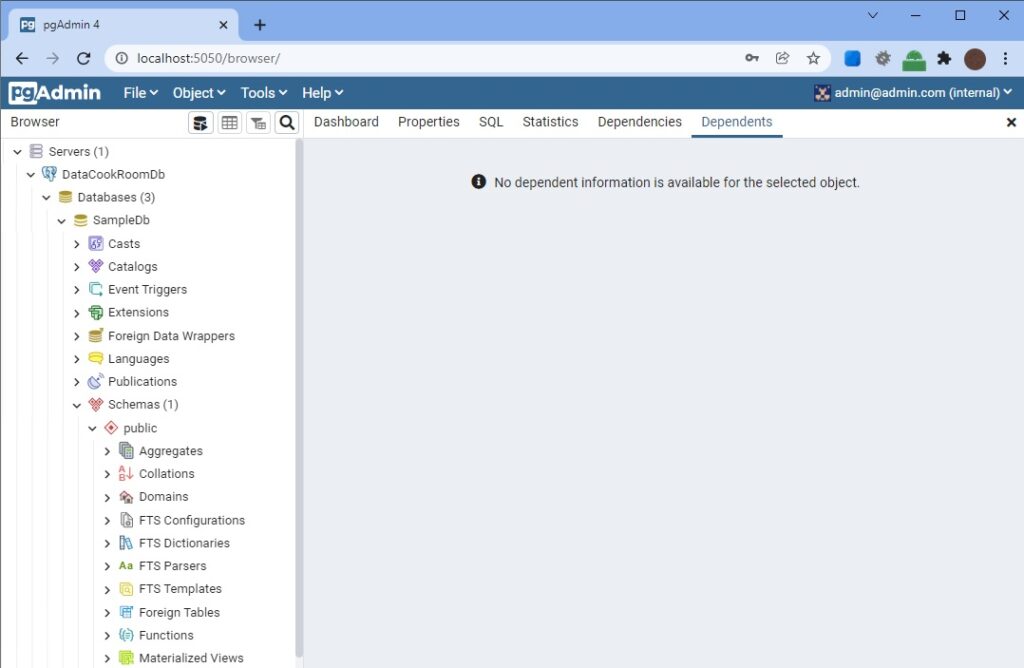
Task: Switch to the Statistics tab
Action: (550, 122)
